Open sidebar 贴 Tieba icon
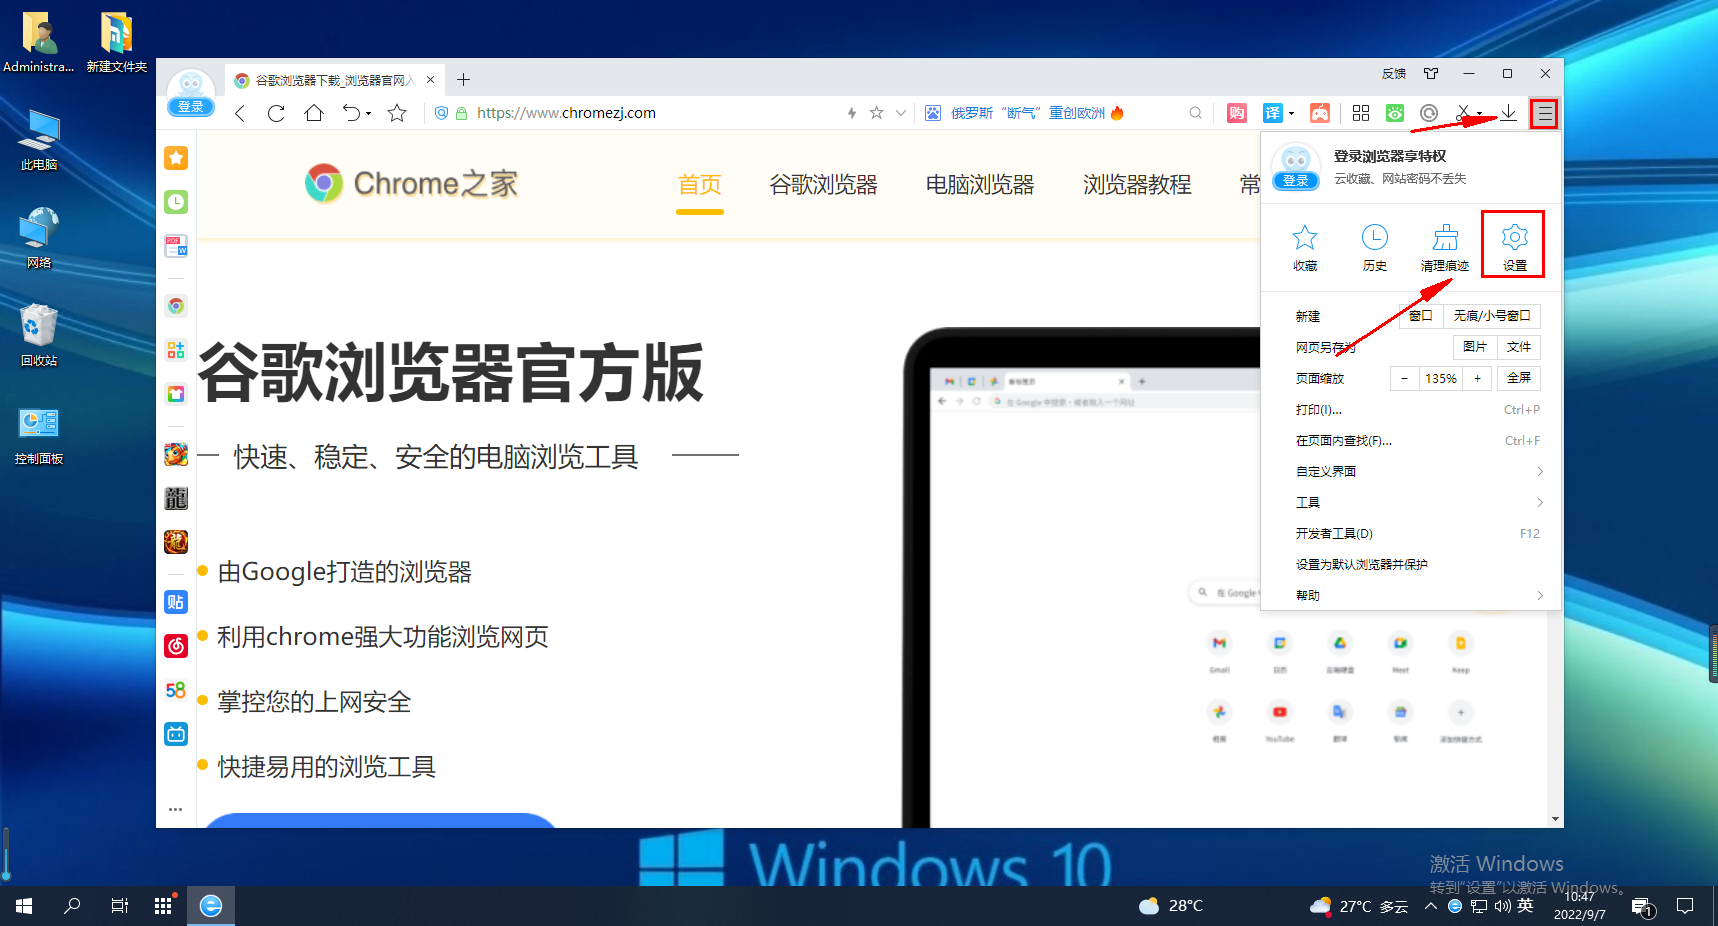The height and width of the screenshot is (926, 1718). [x=176, y=602]
